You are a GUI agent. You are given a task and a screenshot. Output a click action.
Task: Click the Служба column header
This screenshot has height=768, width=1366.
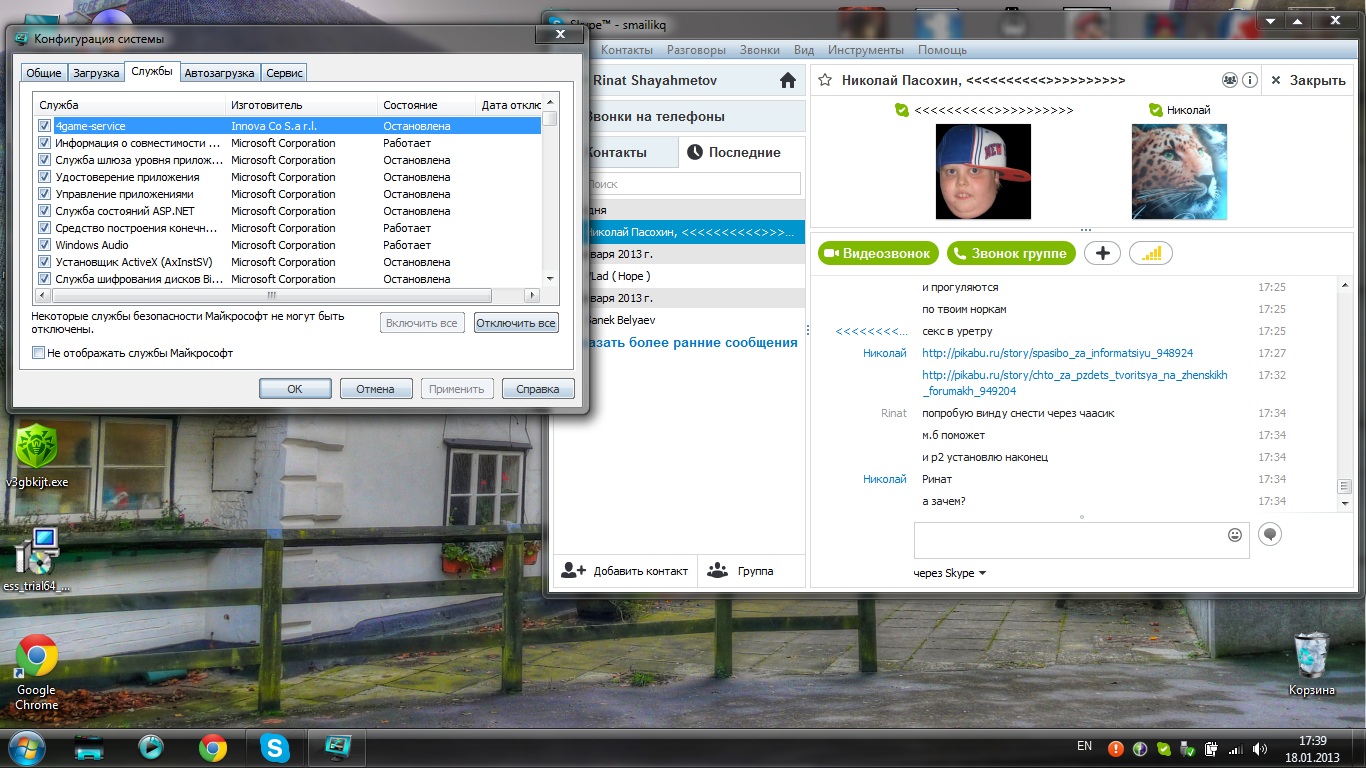[130, 105]
